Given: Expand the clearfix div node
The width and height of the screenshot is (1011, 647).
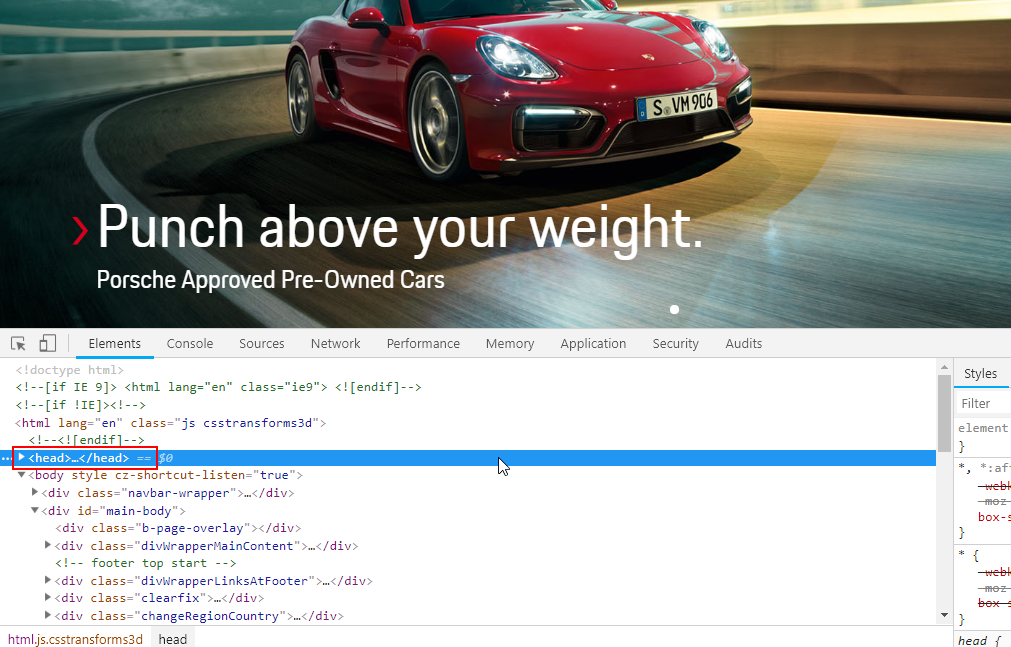Looking at the screenshot, I should point(47,598).
